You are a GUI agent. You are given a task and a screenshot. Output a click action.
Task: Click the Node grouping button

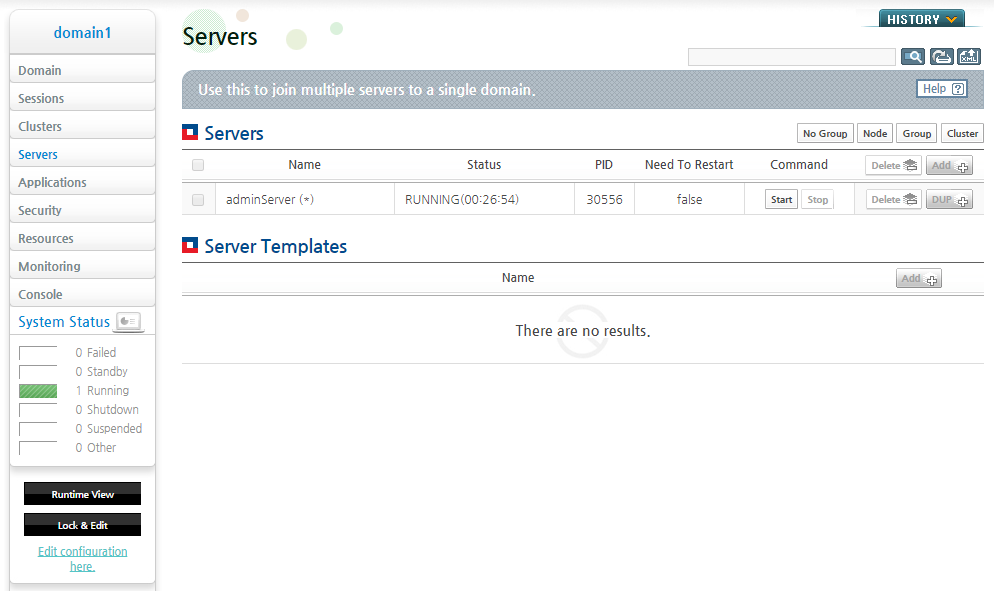coord(875,134)
